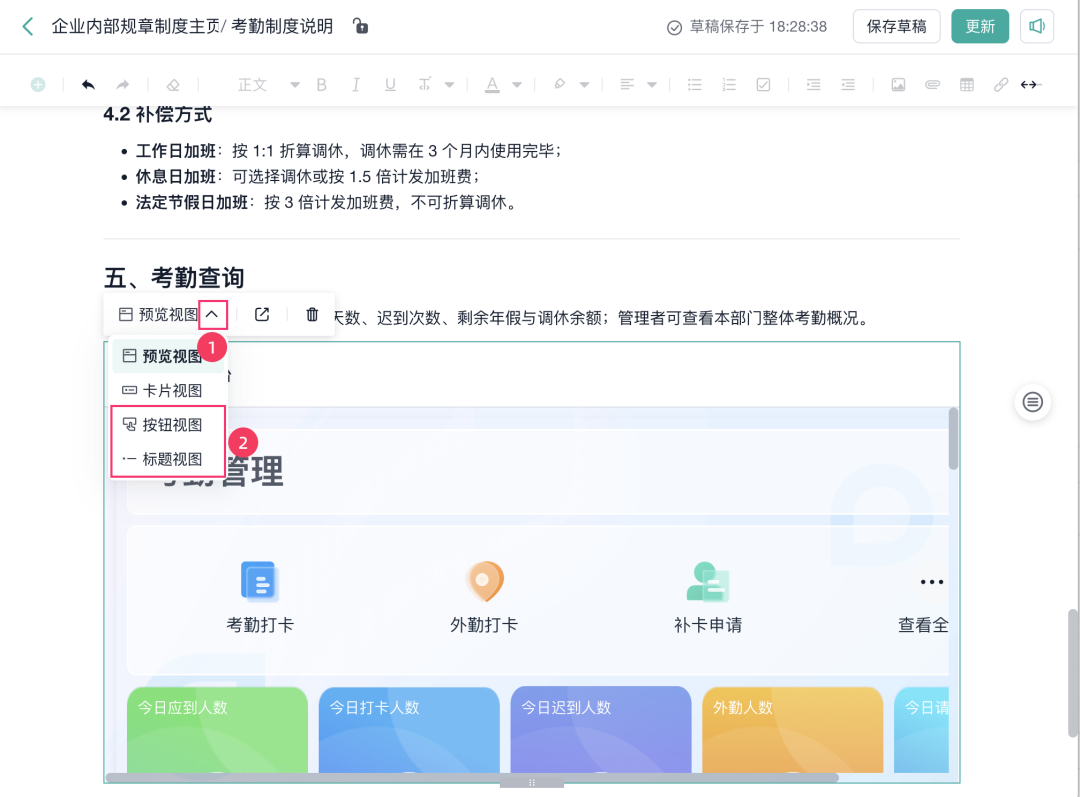Click the back arrow next to the page title
This screenshot has height=797, width=1080.
tap(28, 27)
